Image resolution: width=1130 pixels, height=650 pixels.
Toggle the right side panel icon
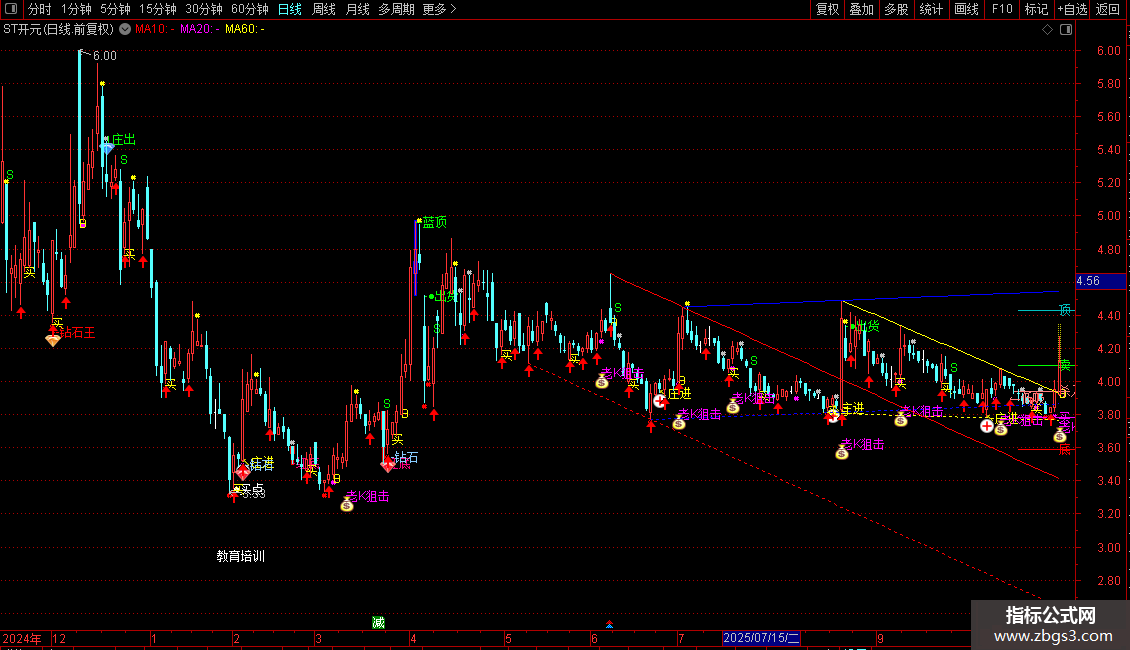1066,30
